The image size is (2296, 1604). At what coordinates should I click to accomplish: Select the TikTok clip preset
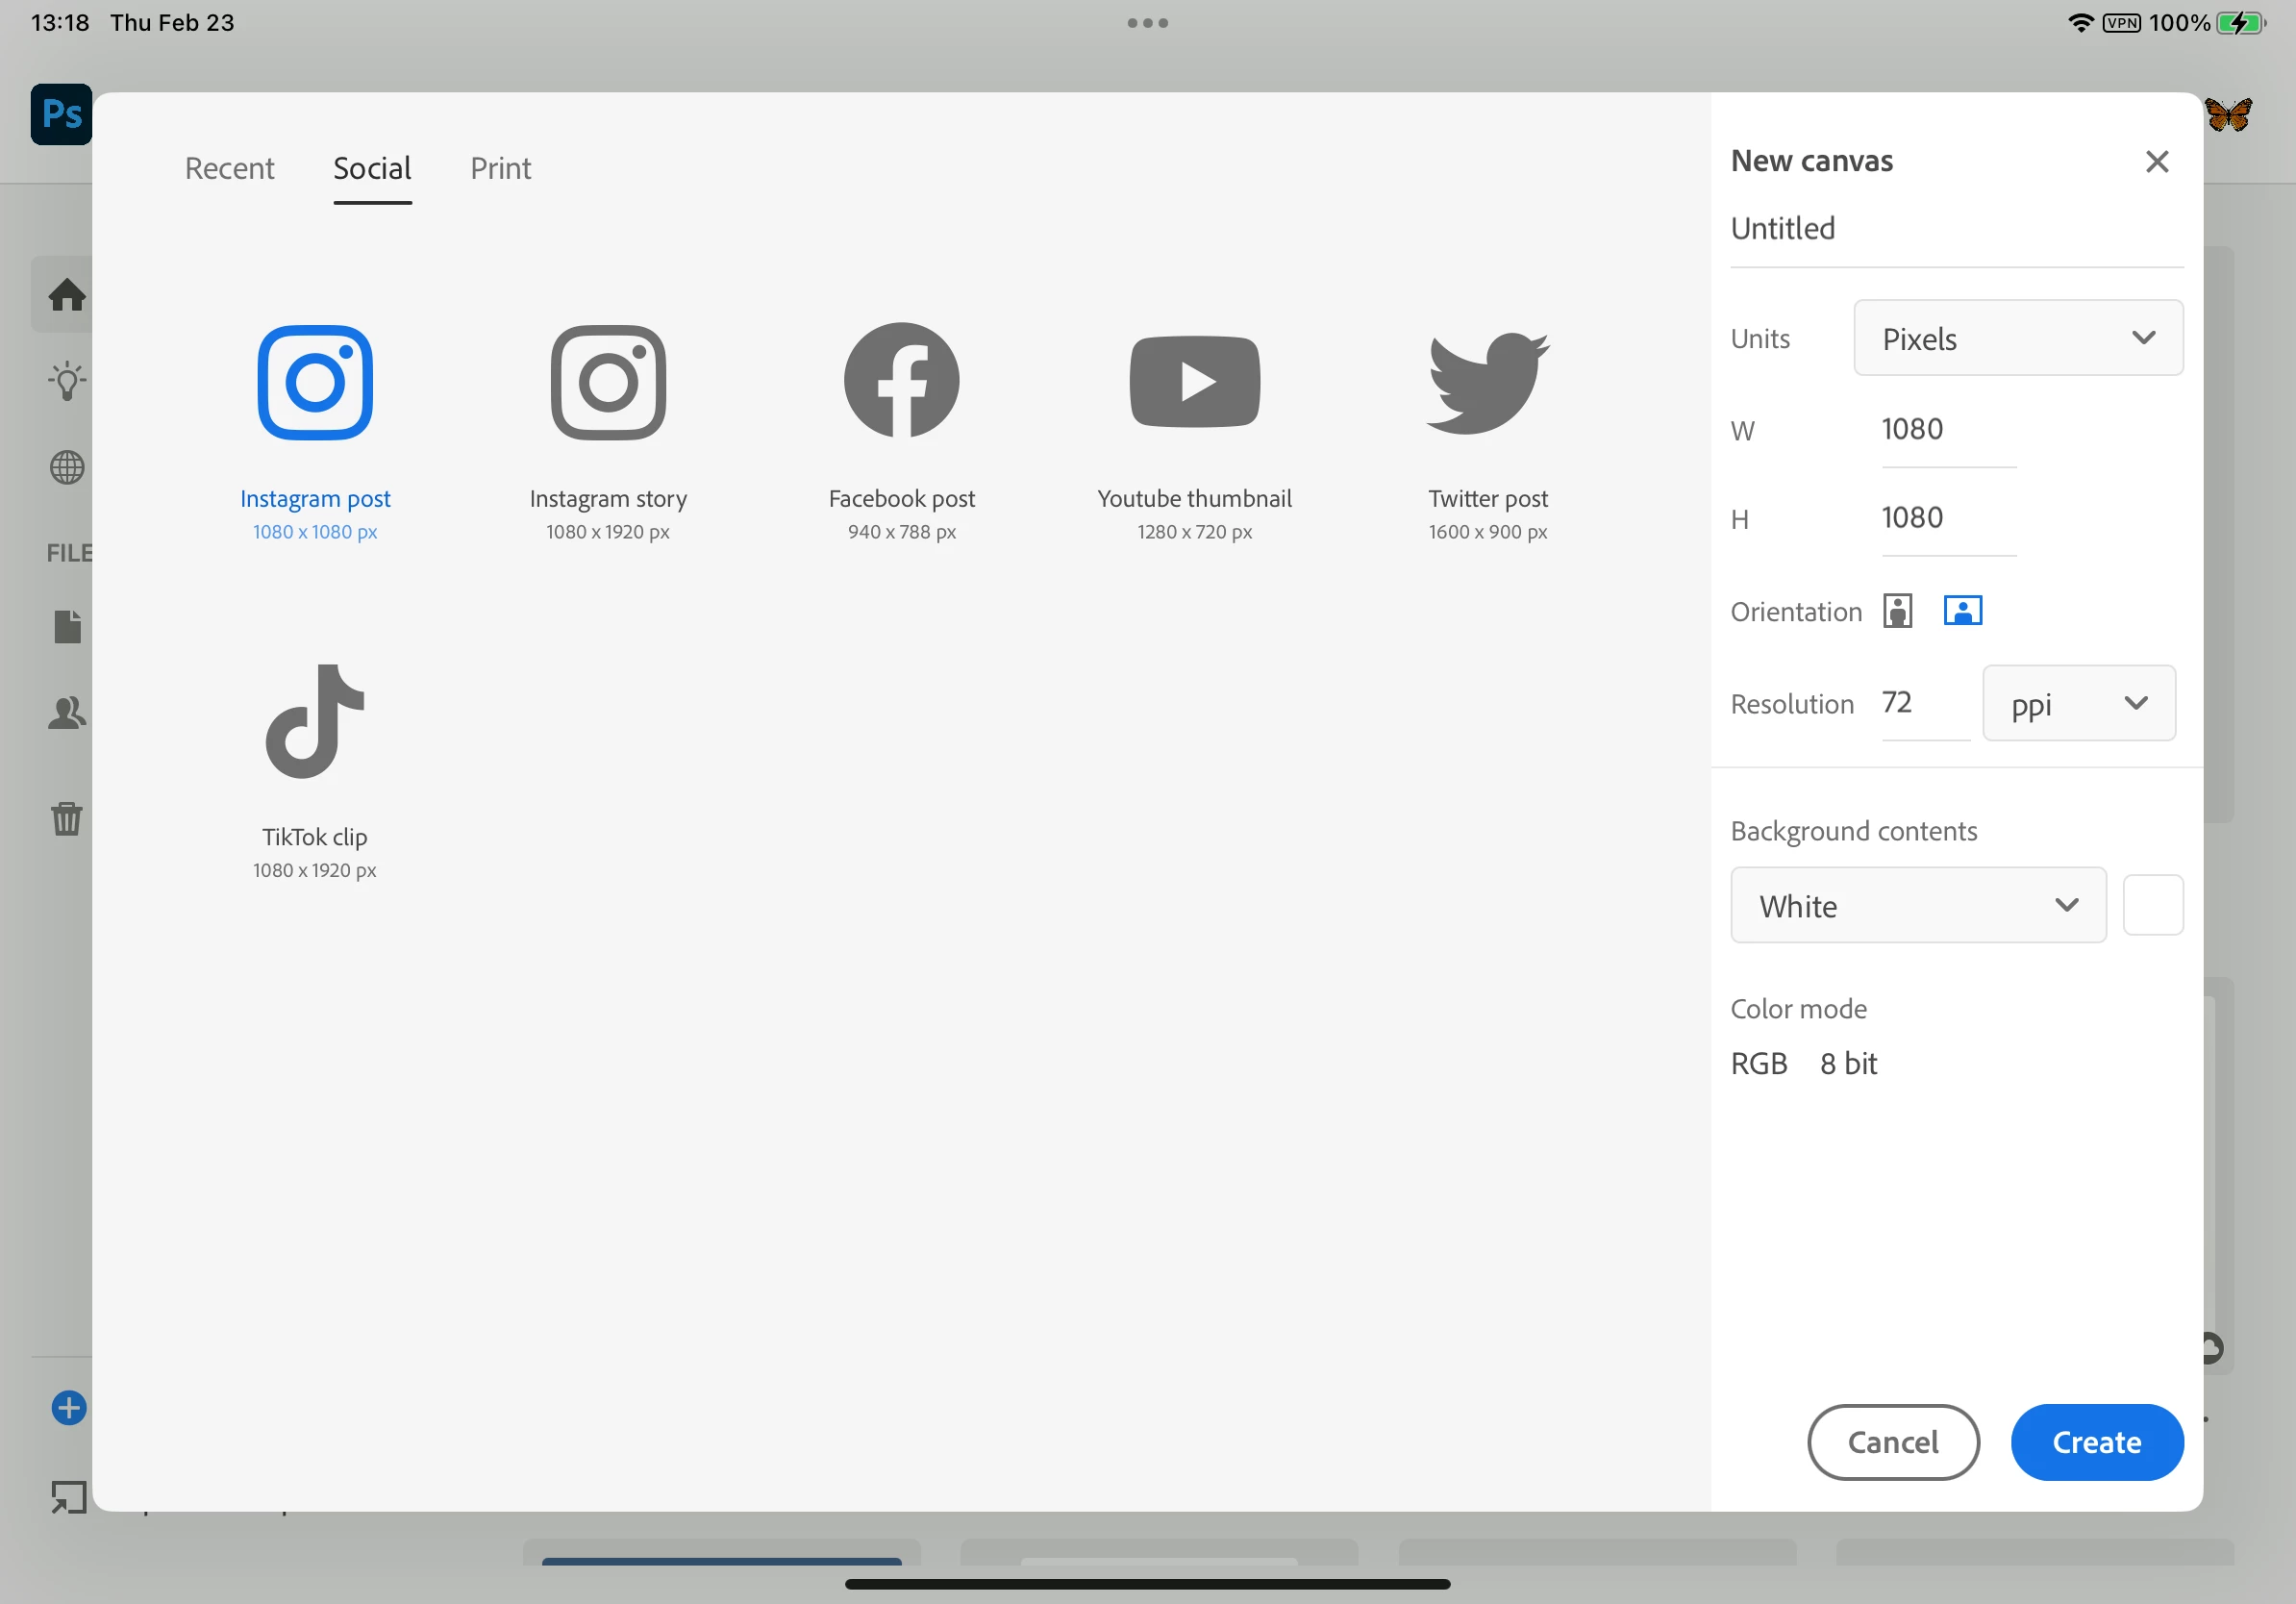[315, 721]
